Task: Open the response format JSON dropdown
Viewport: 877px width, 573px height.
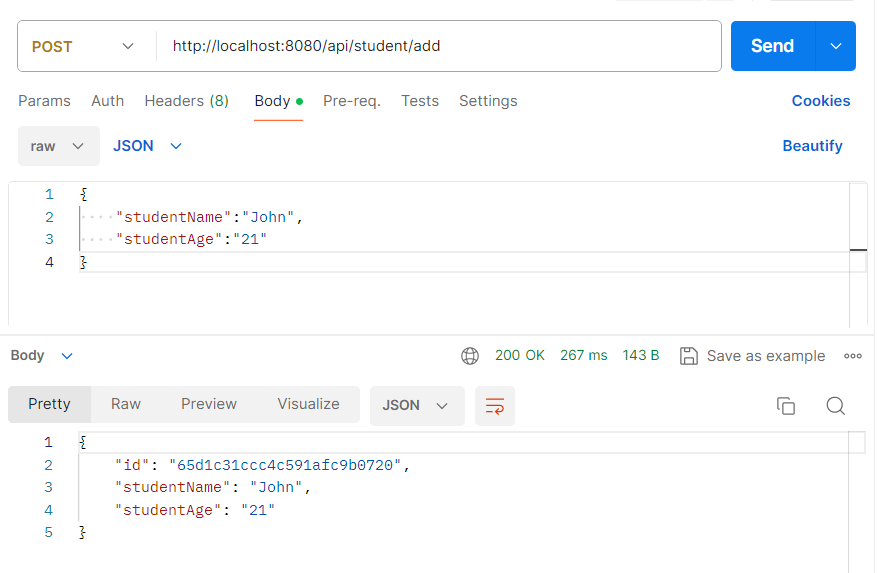Action: 416,405
